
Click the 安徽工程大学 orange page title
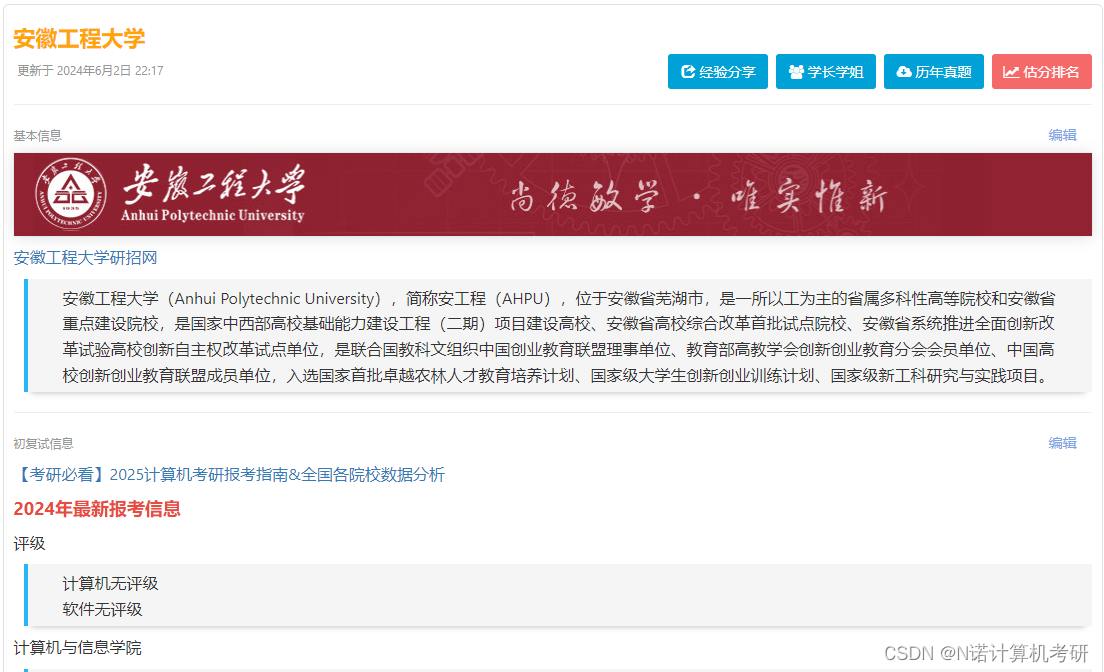tap(79, 39)
